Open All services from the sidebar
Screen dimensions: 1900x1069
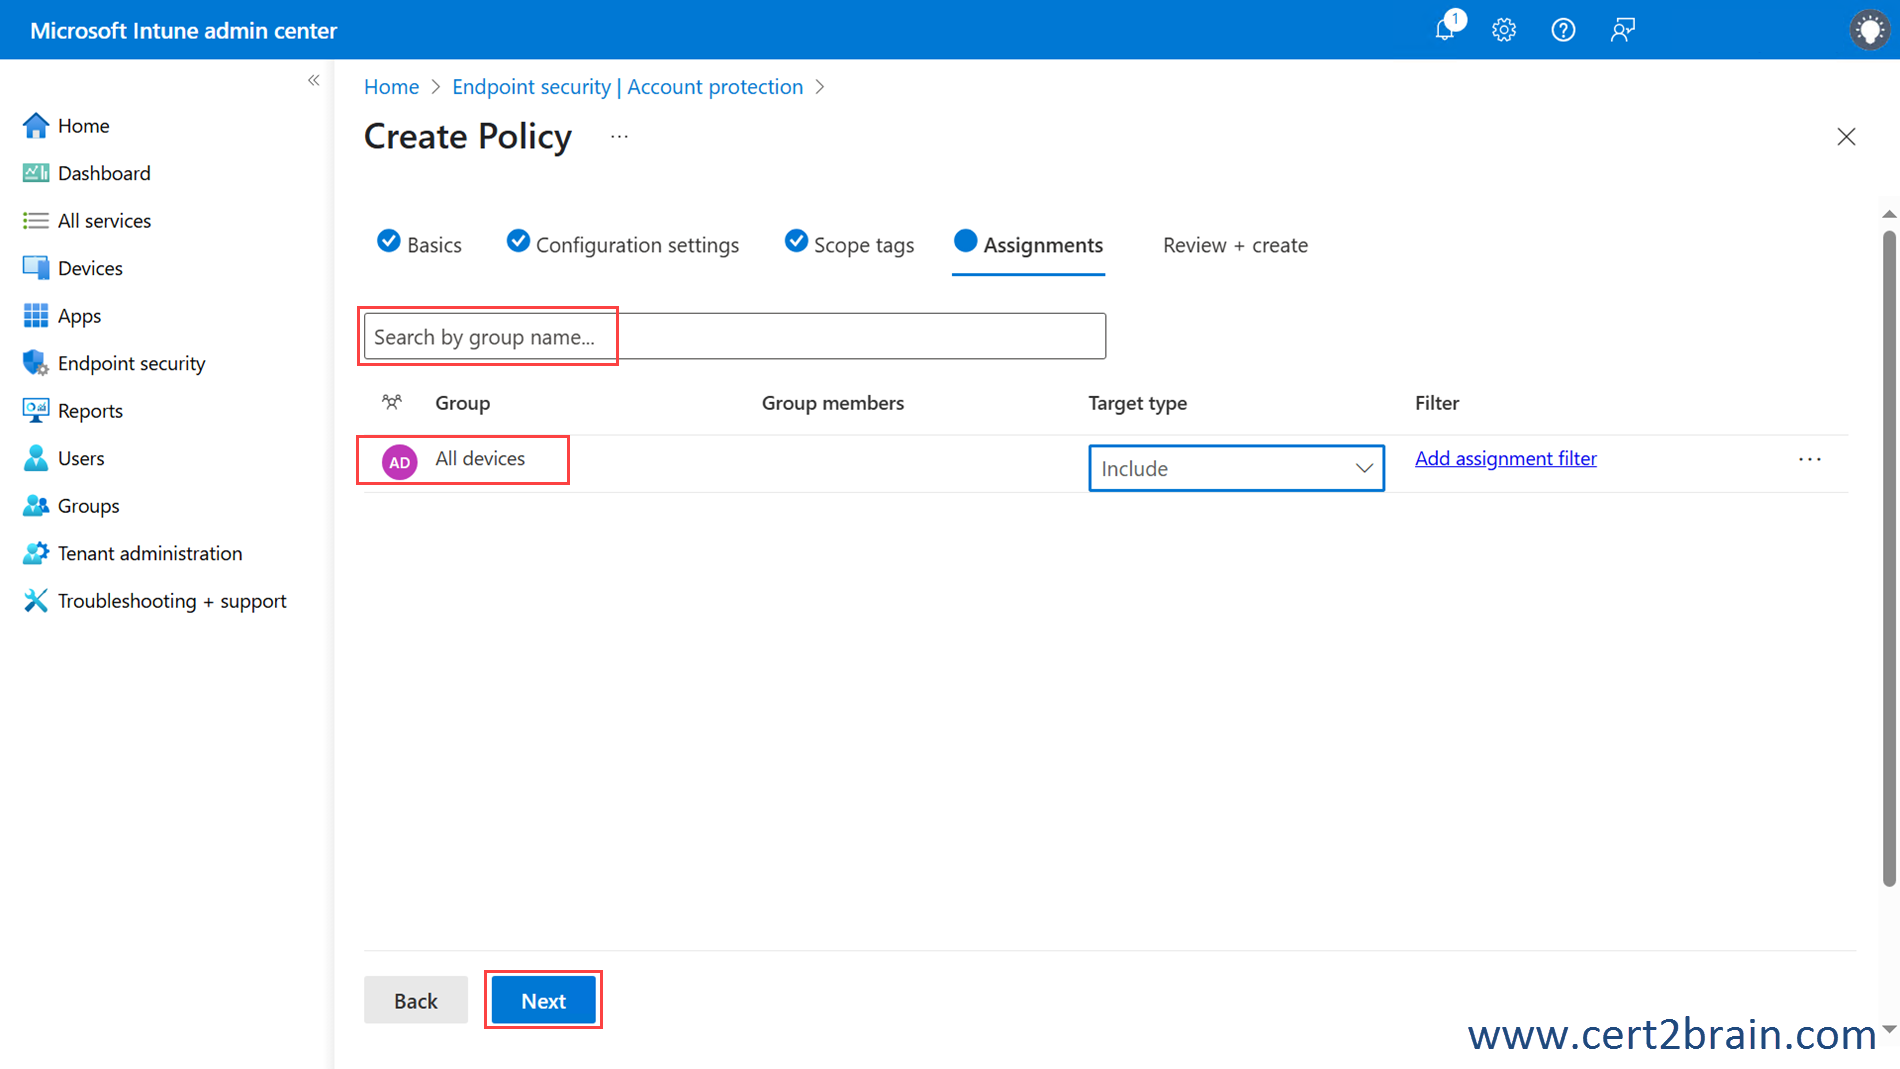click(104, 220)
